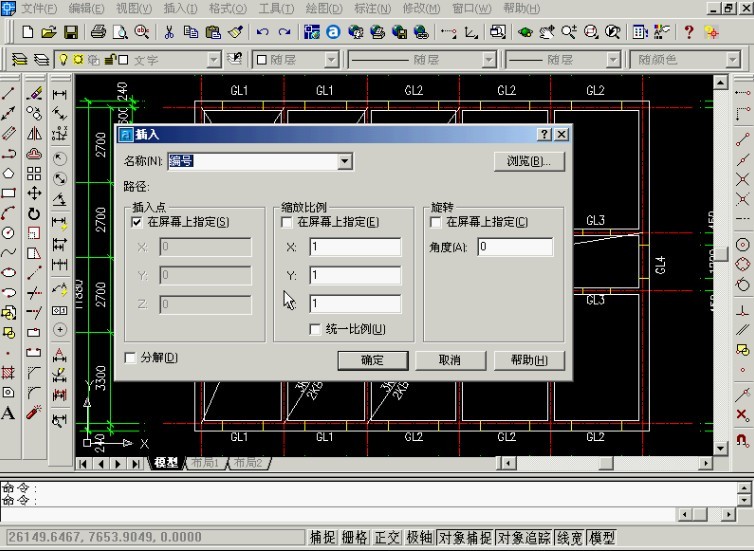Click the Open file folder icon

tap(49, 32)
